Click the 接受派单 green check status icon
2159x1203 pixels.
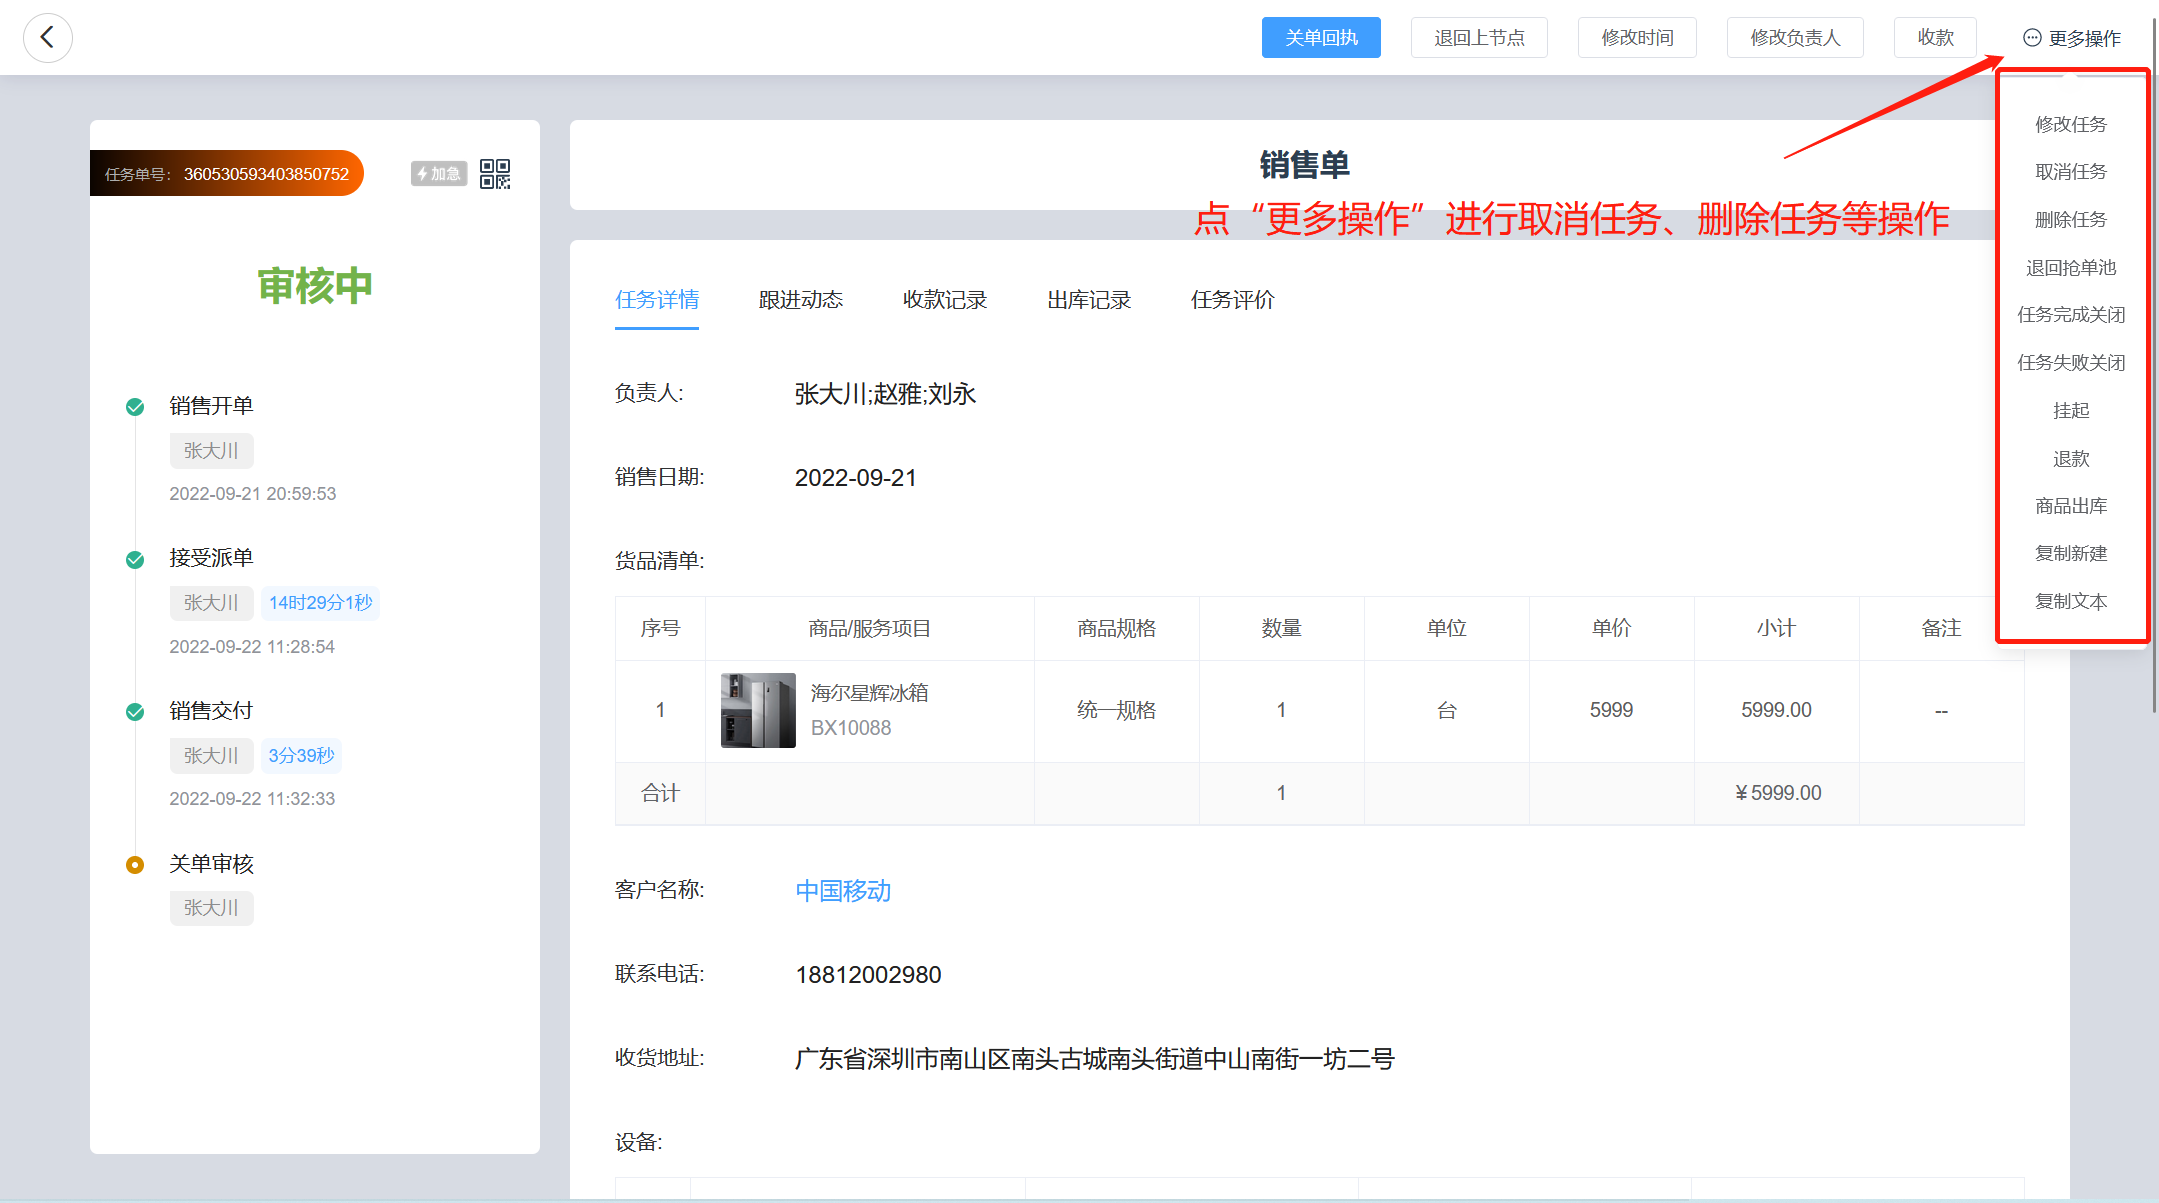[135, 559]
